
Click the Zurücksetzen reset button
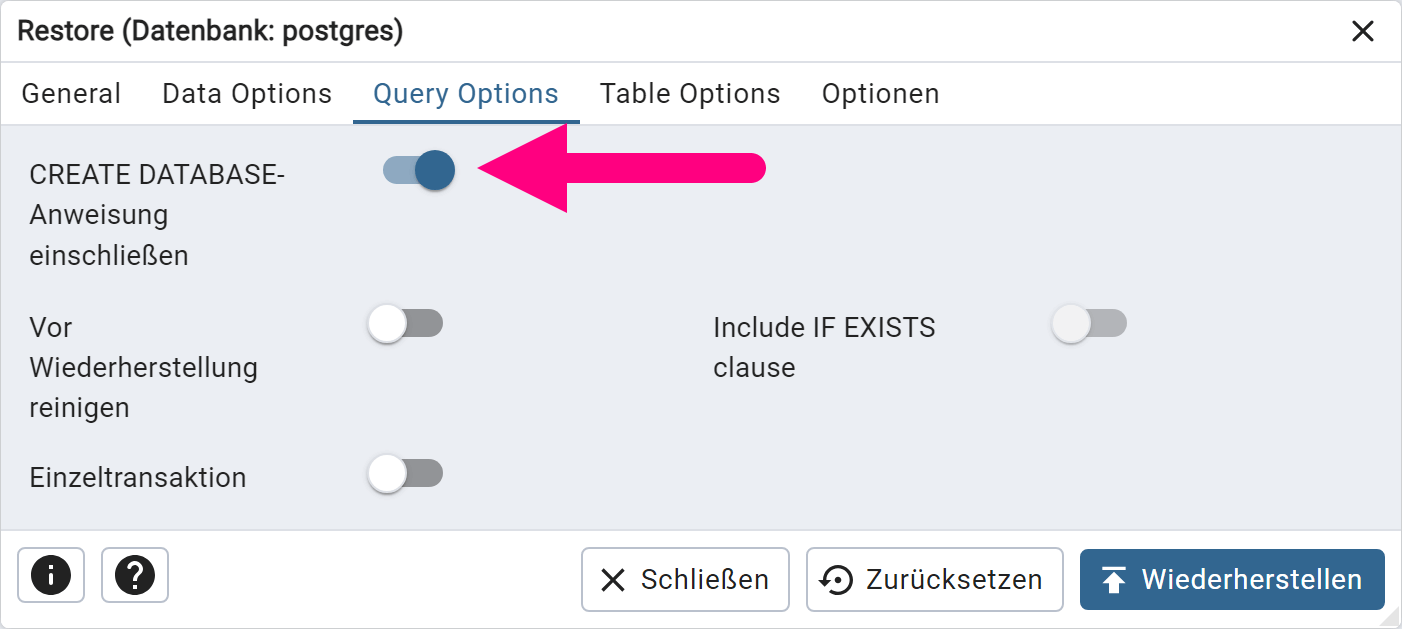(934, 579)
